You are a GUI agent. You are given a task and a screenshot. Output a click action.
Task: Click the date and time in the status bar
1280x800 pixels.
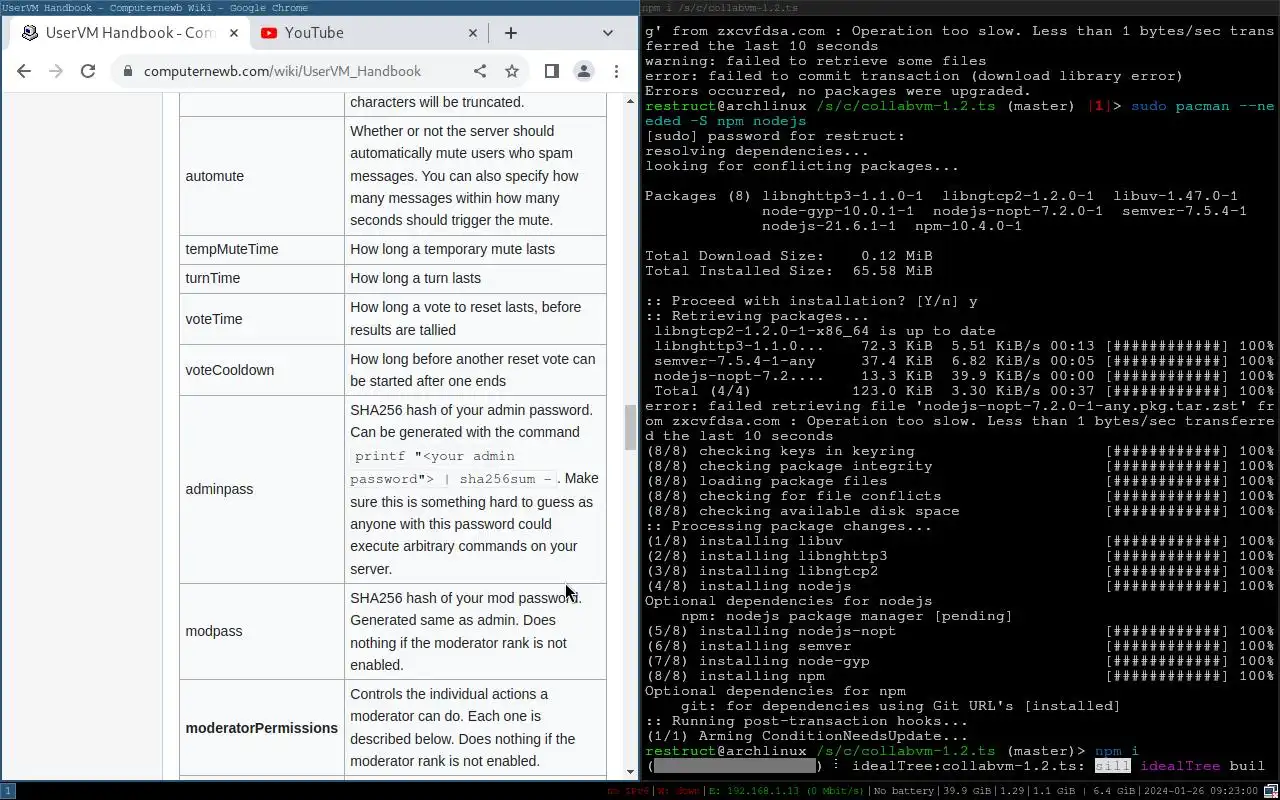pos(1200,791)
